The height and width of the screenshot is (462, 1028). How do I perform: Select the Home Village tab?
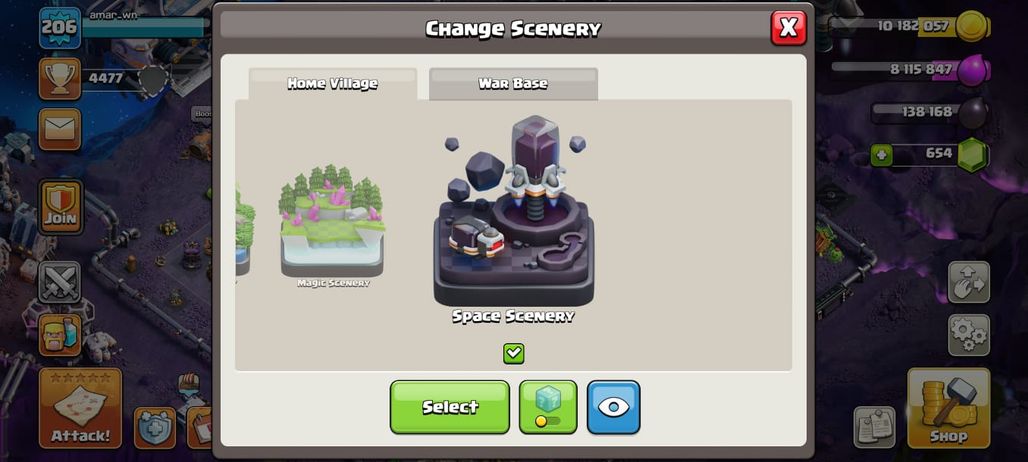[x=332, y=84]
